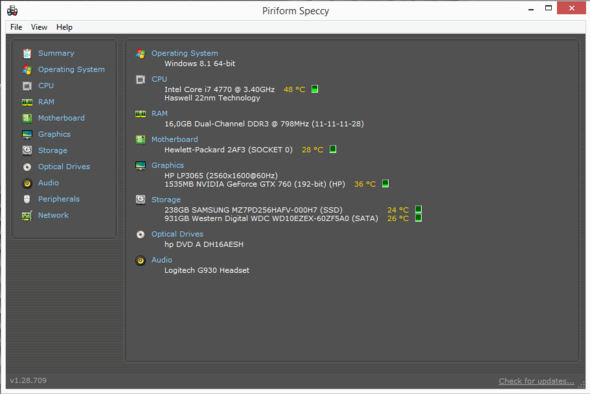
Task: Open Graphics section from sidebar
Action: 54,134
